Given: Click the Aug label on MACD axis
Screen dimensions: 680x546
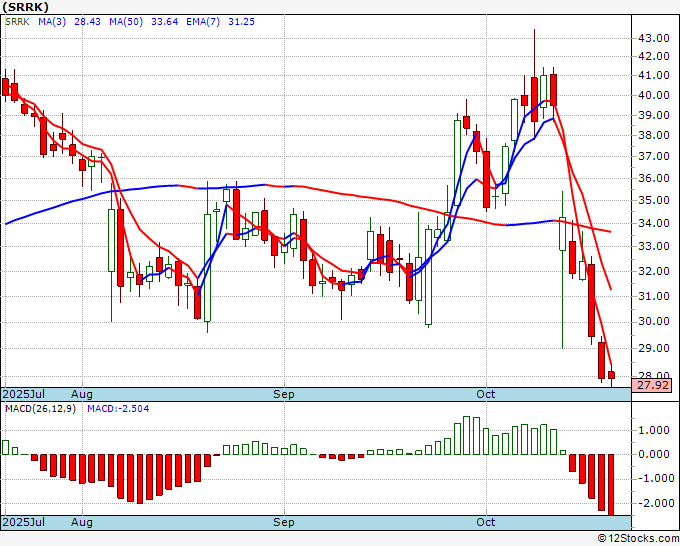Looking at the screenshot, I should tap(82, 522).
